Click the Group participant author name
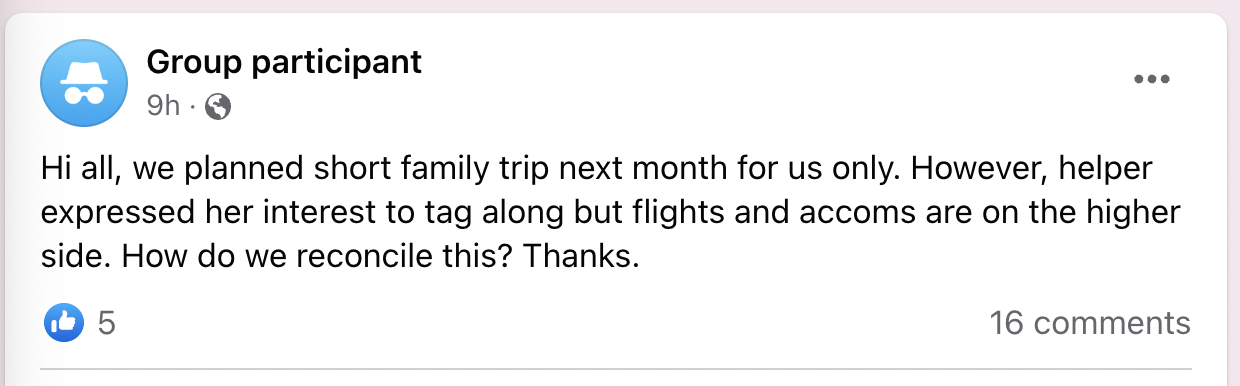This screenshot has height=386, width=1240. click(284, 63)
